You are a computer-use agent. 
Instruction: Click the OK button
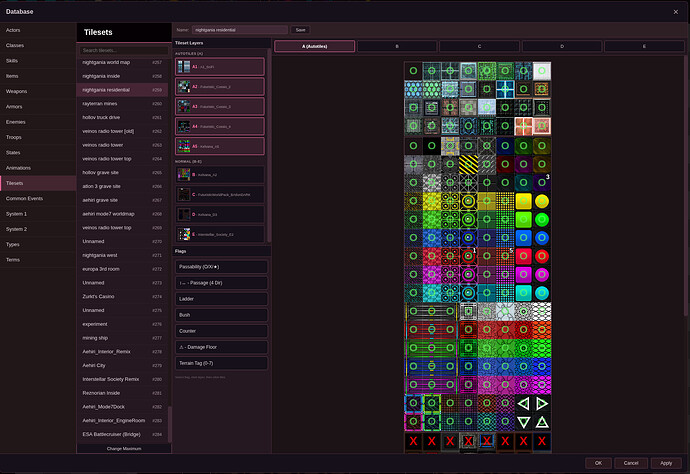click(598, 463)
